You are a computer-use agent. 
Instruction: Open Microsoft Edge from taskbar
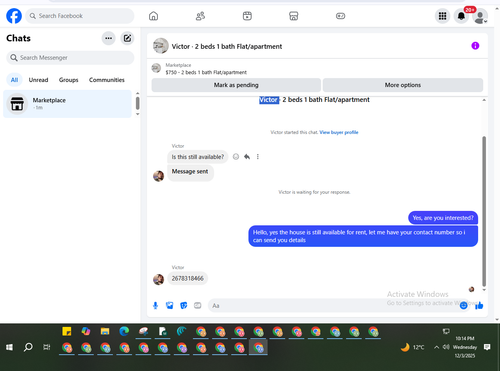coord(124,331)
